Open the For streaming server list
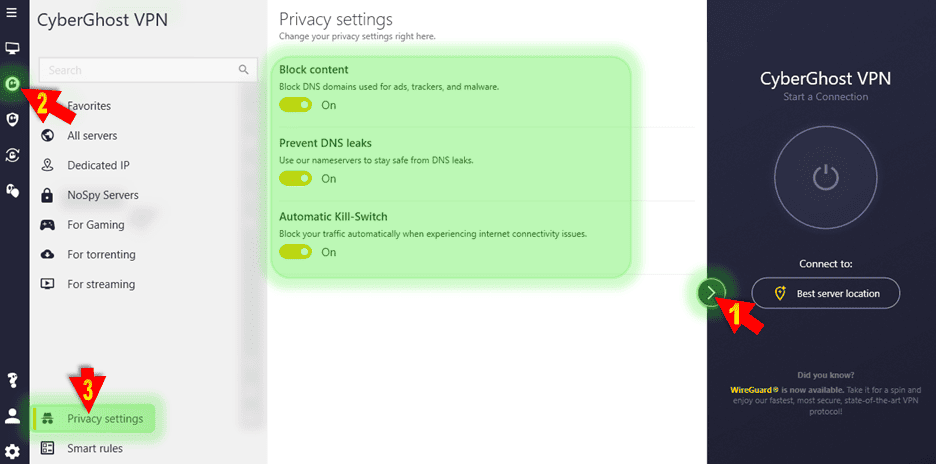 coord(100,284)
